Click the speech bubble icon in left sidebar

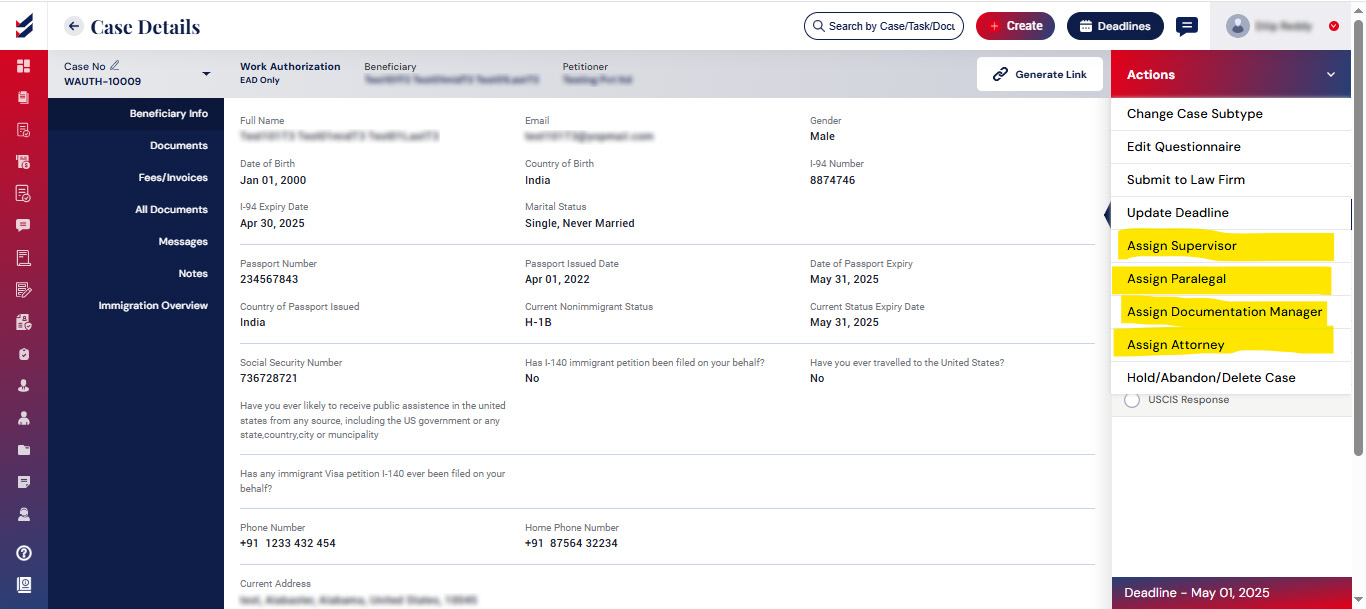point(23,226)
